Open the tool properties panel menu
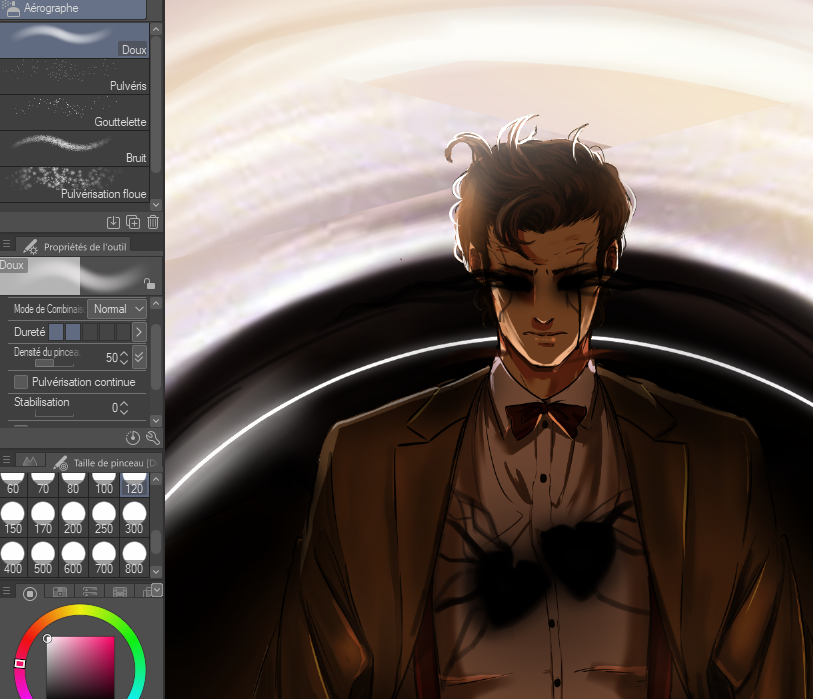Image resolution: width=813 pixels, height=699 pixels. click(x=6, y=244)
